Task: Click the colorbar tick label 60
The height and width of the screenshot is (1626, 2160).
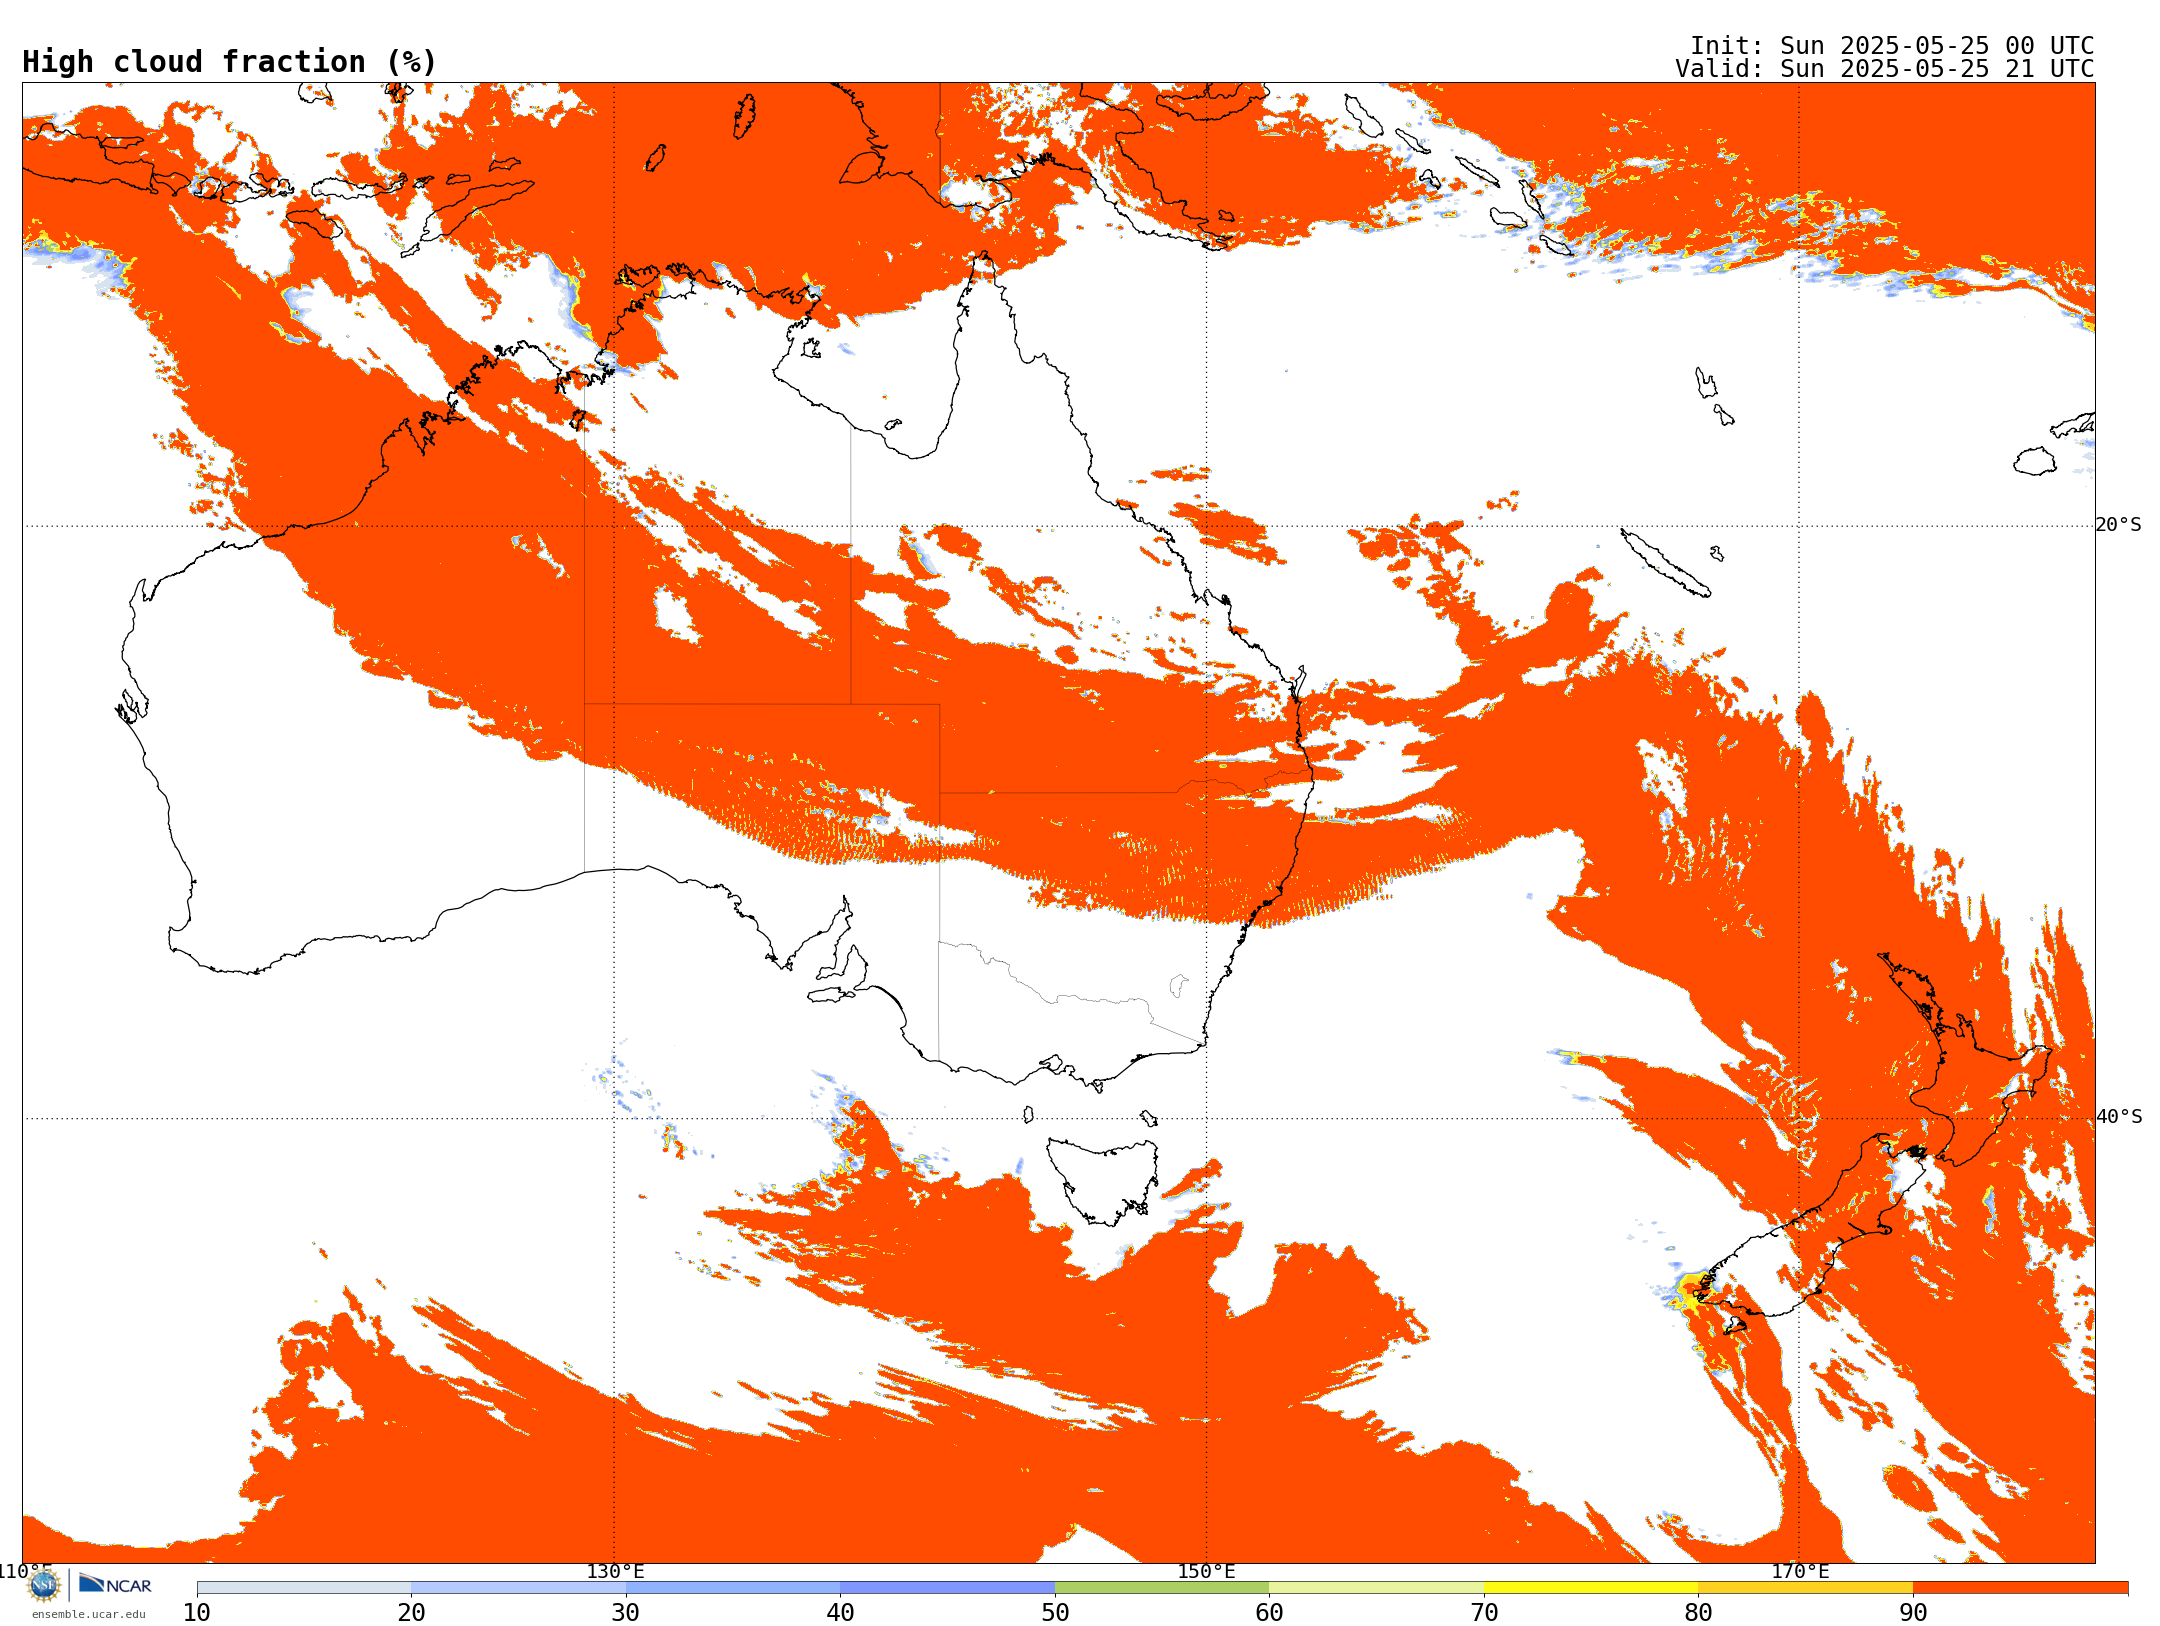Action: pyautogui.click(x=1269, y=1612)
